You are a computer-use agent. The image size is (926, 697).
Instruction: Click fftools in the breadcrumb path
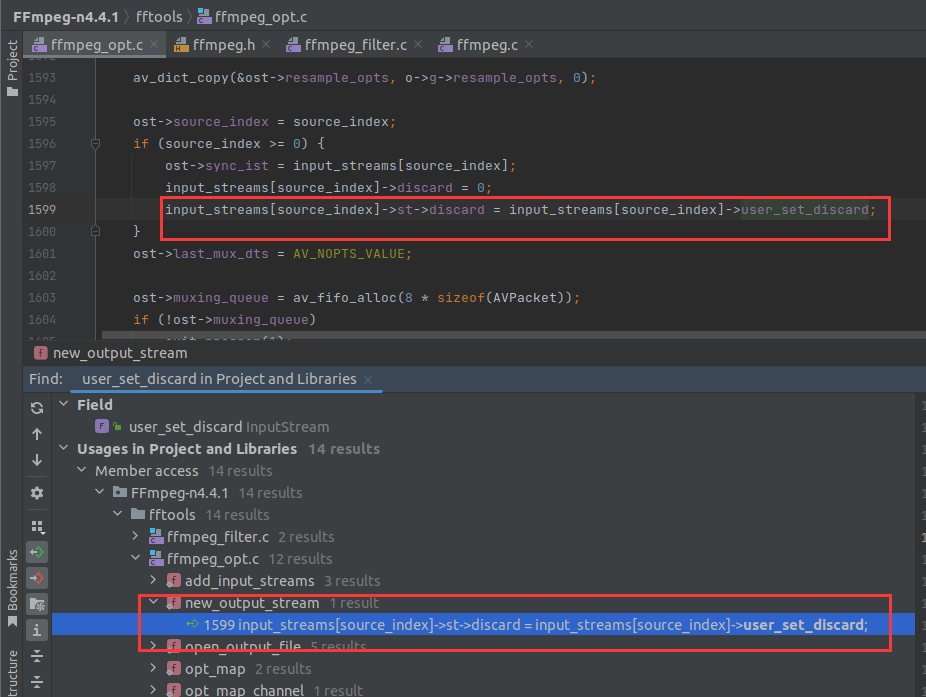click(x=161, y=15)
